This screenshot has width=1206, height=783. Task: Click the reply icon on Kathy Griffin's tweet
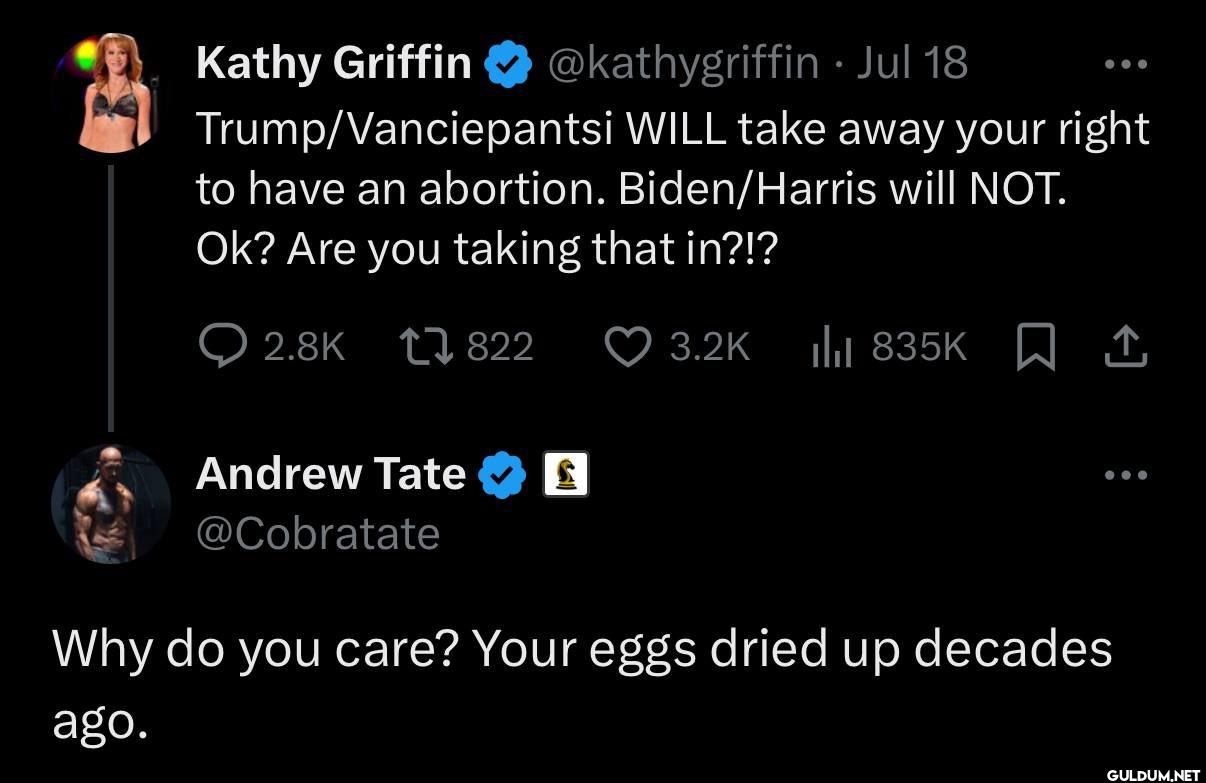click(x=220, y=346)
